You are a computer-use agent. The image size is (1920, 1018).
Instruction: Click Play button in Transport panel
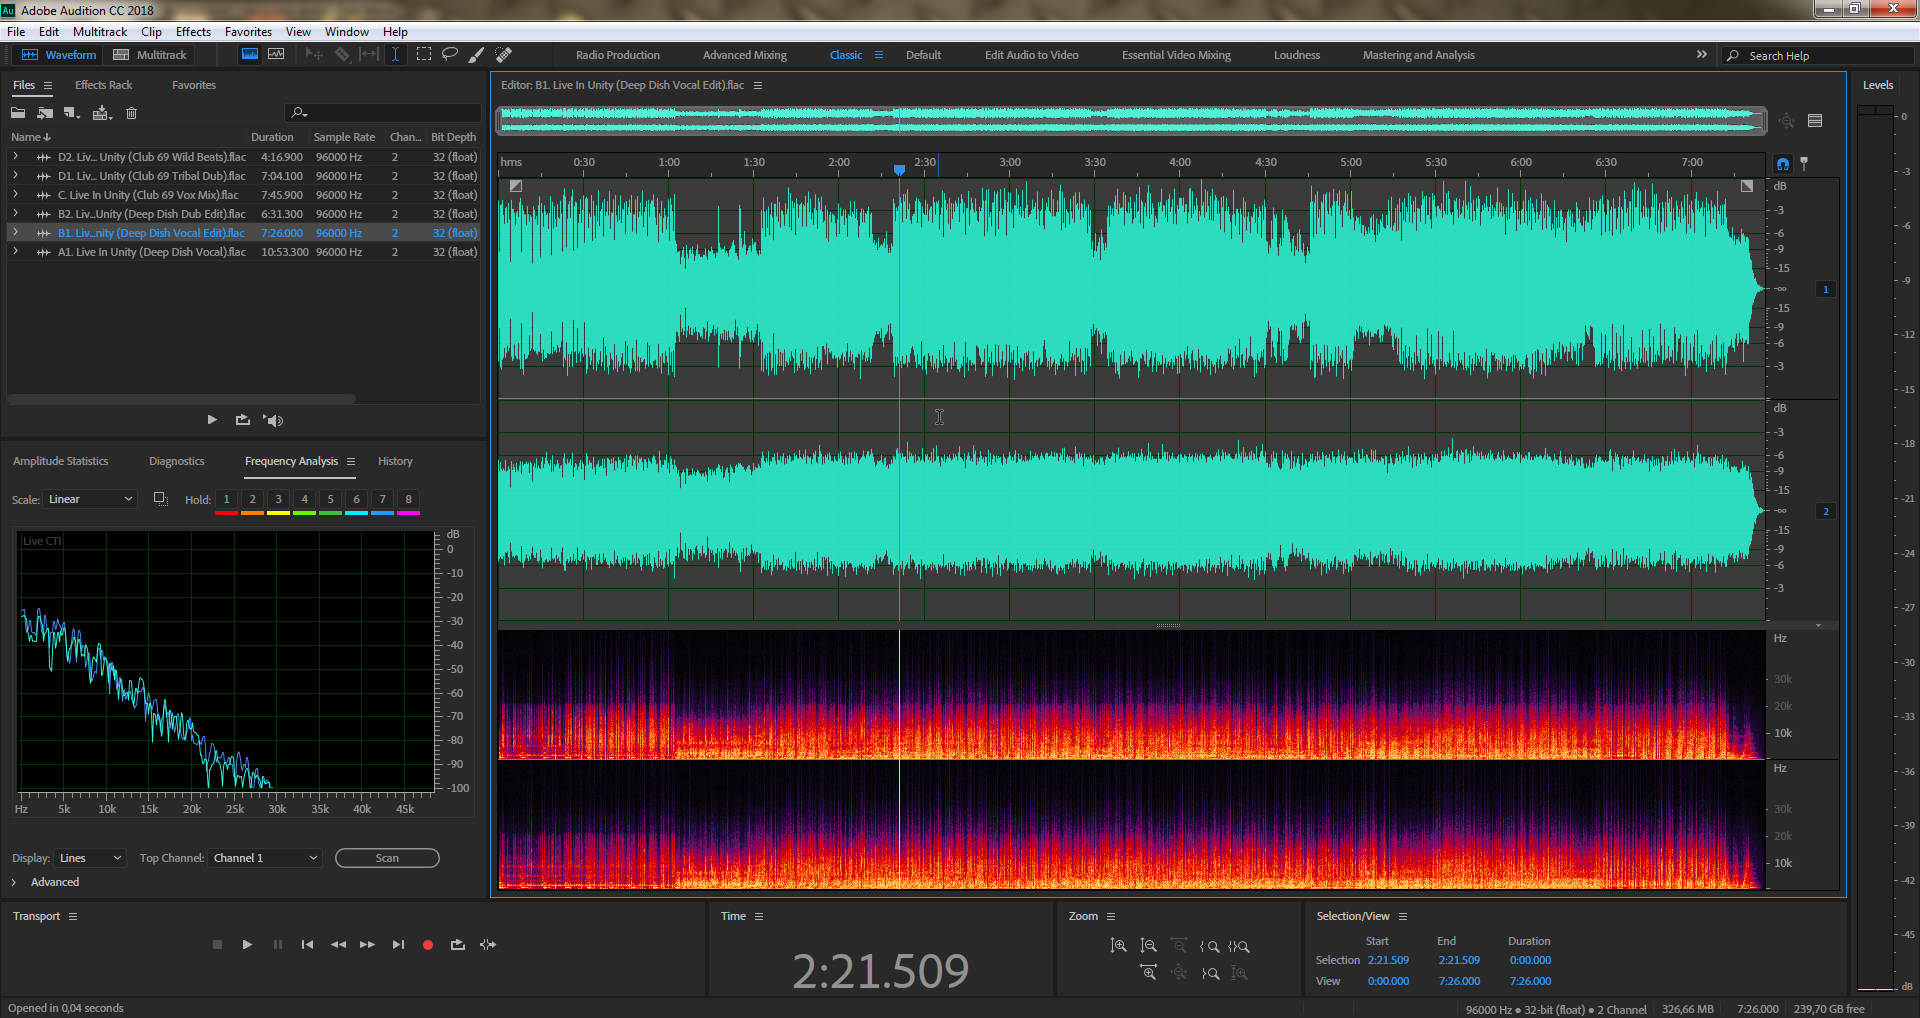[247, 944]
